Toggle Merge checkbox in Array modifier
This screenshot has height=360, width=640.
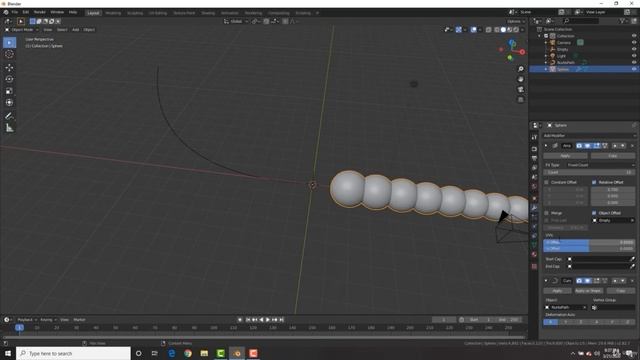coord(547,213)
